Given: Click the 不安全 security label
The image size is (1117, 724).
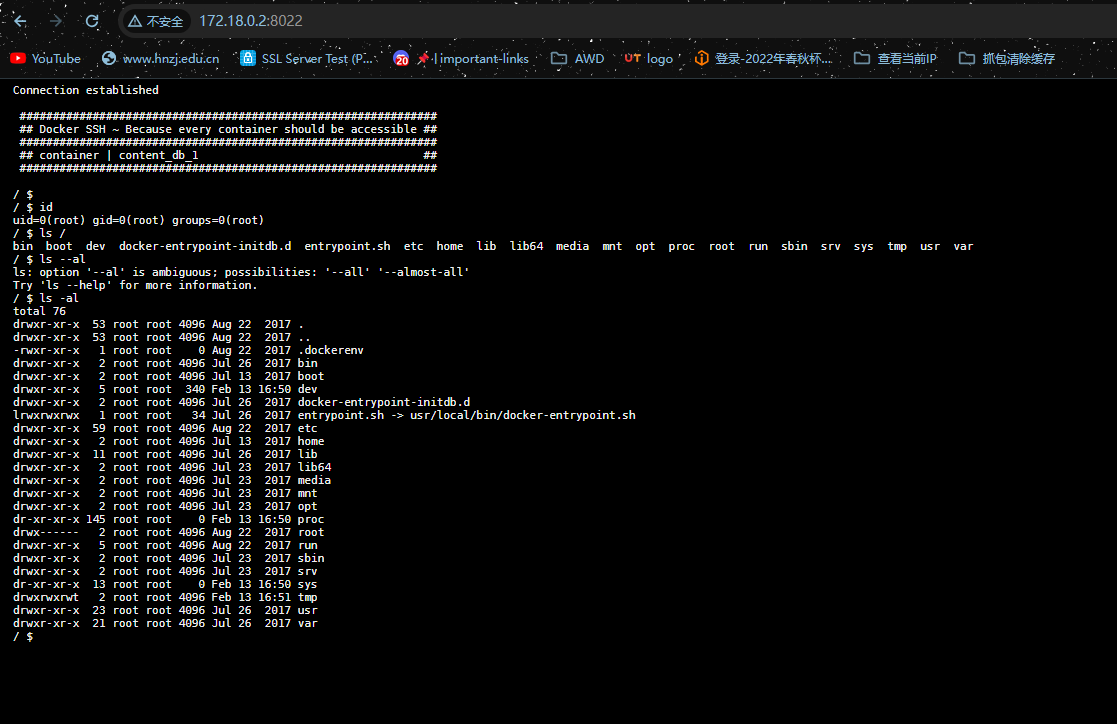Looking at the screenshot, I should (165, 21).
